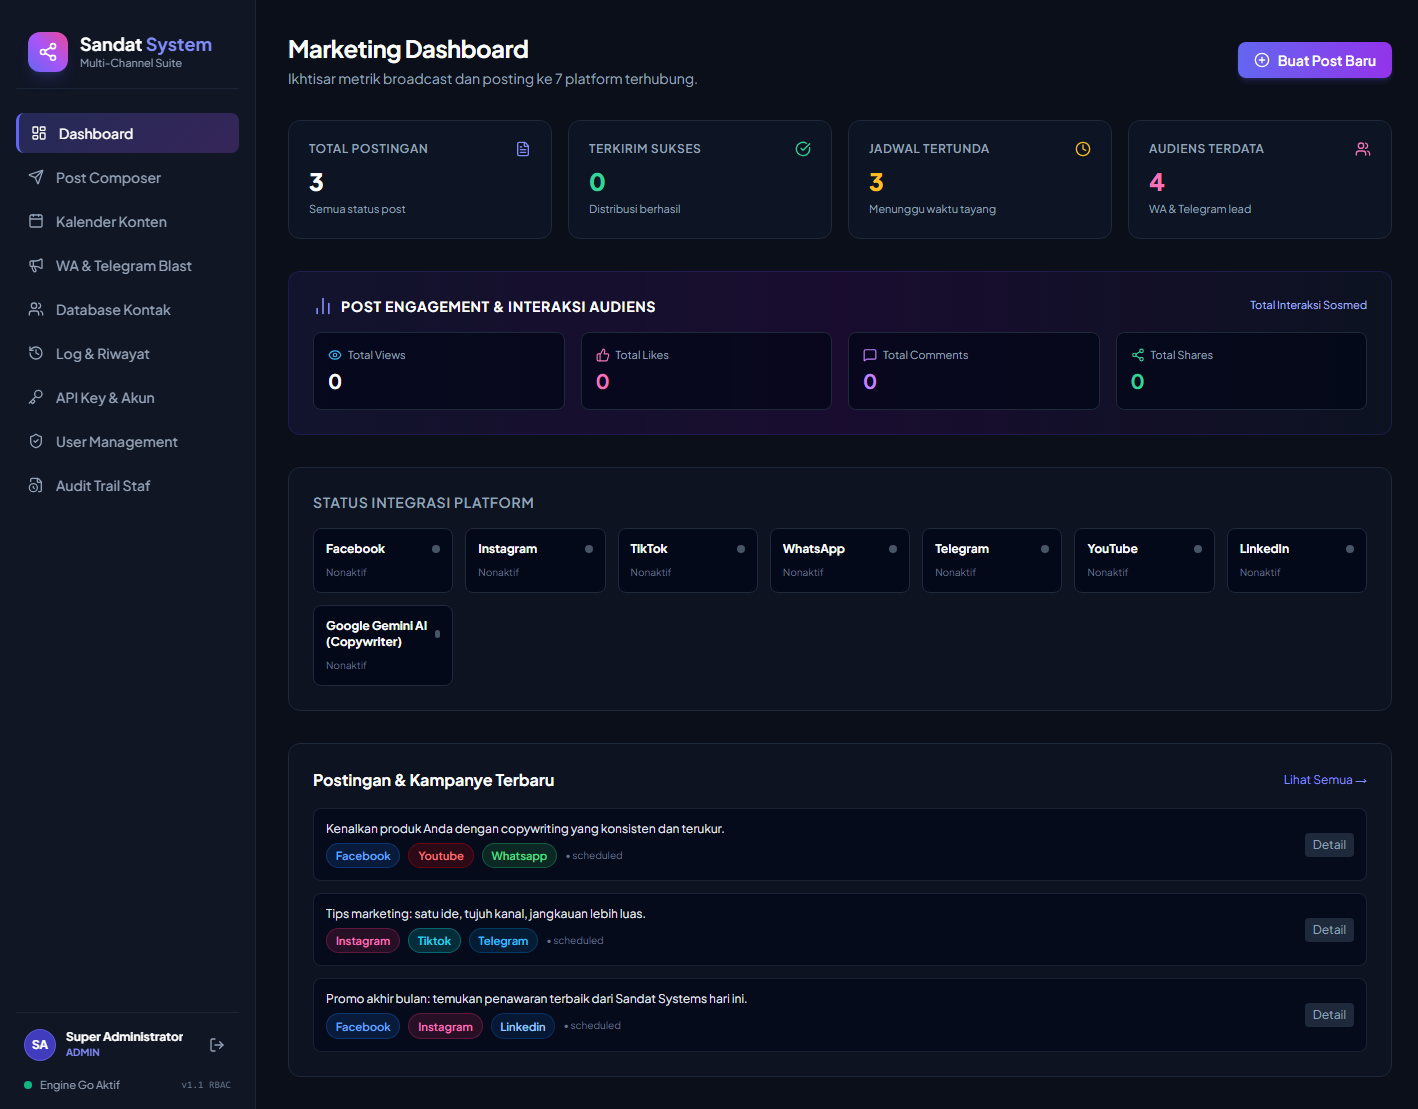Select the Telegram integration status card
This screenshot has width=1418, height=1109.
(992, 560)
